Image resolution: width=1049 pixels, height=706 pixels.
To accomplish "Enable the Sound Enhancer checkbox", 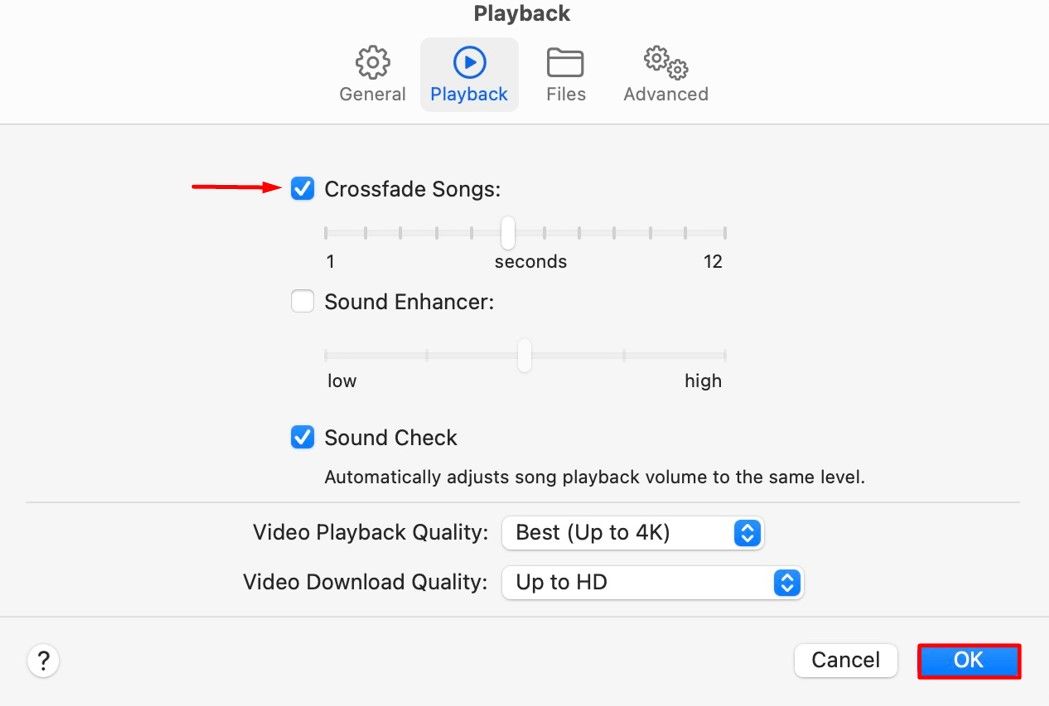I will point(302,301).
